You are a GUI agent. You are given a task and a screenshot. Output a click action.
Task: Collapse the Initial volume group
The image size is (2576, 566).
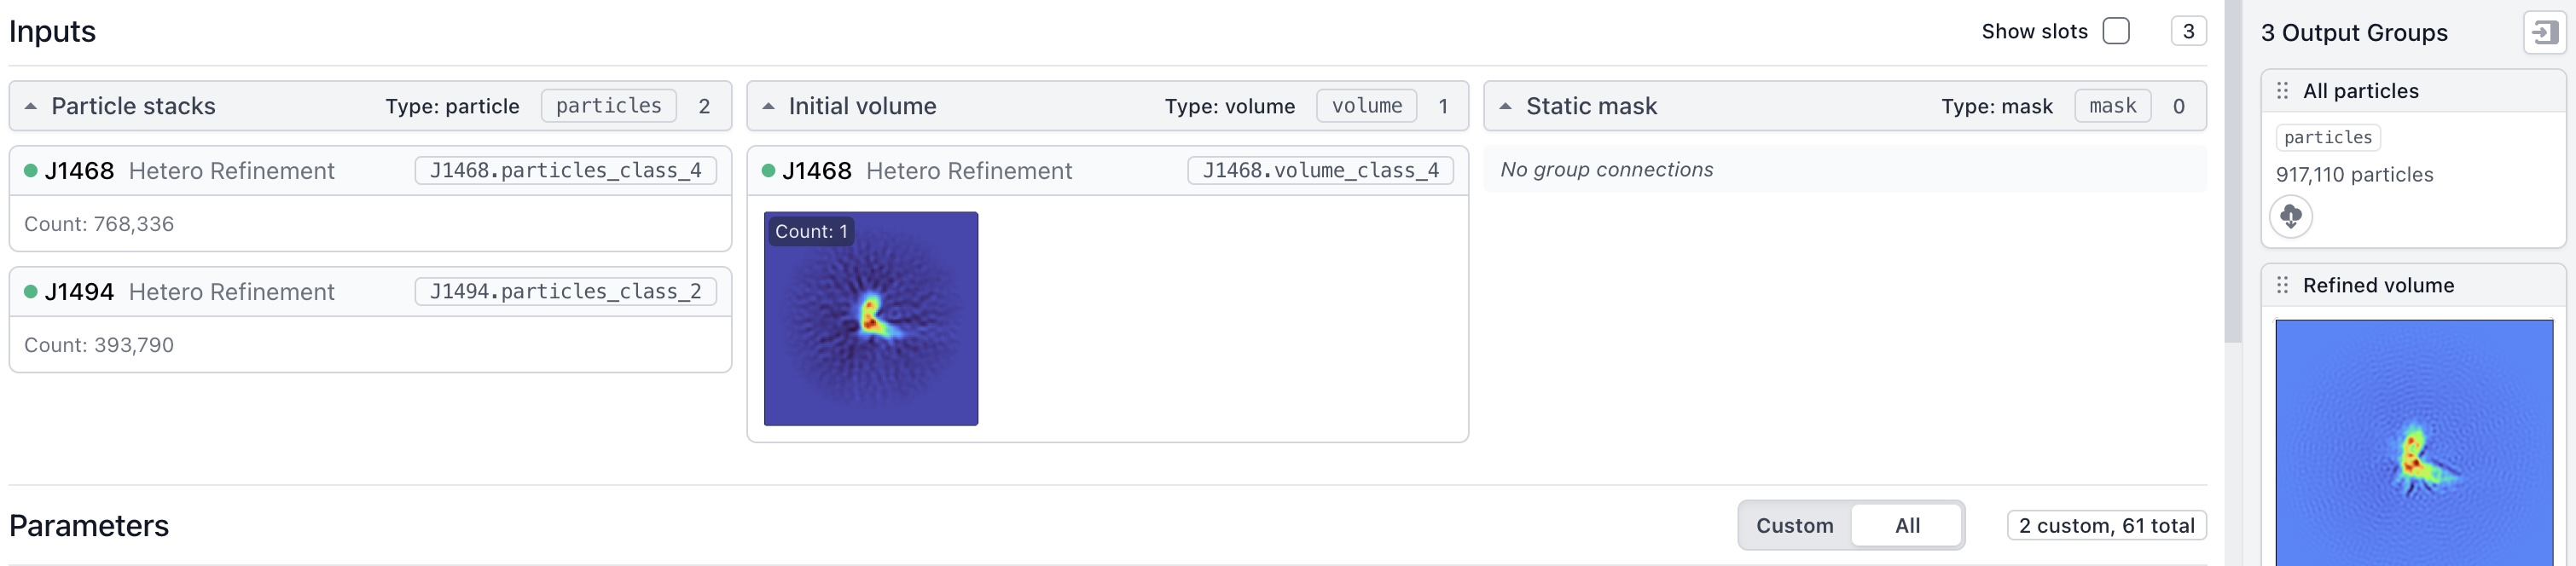(x=768, y=106)
